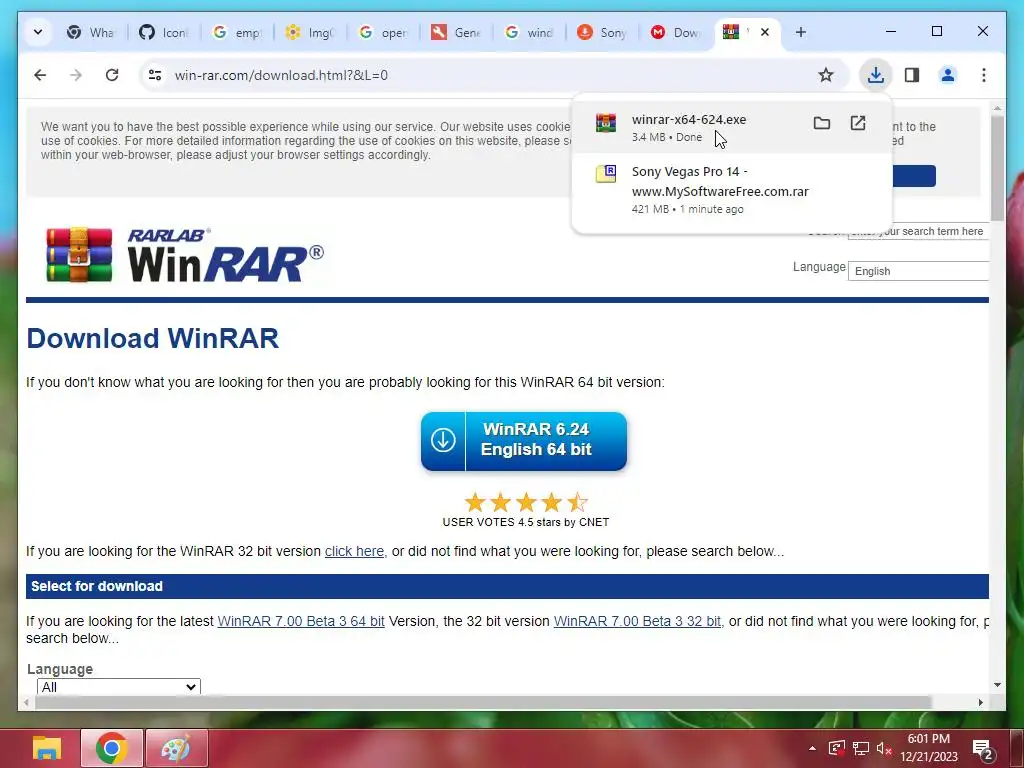Accept cookies with the blue button

[x=913, y=176]
